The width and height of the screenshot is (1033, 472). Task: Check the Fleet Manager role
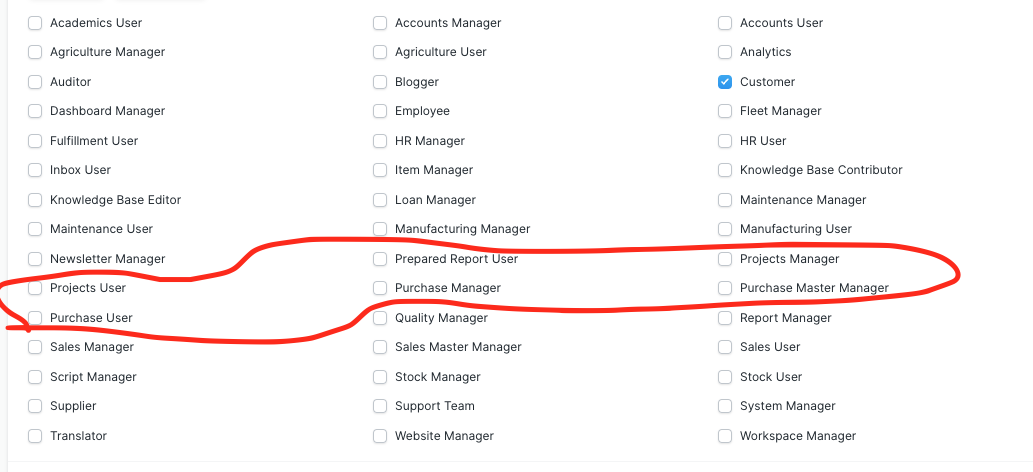(x=725, y=111)
